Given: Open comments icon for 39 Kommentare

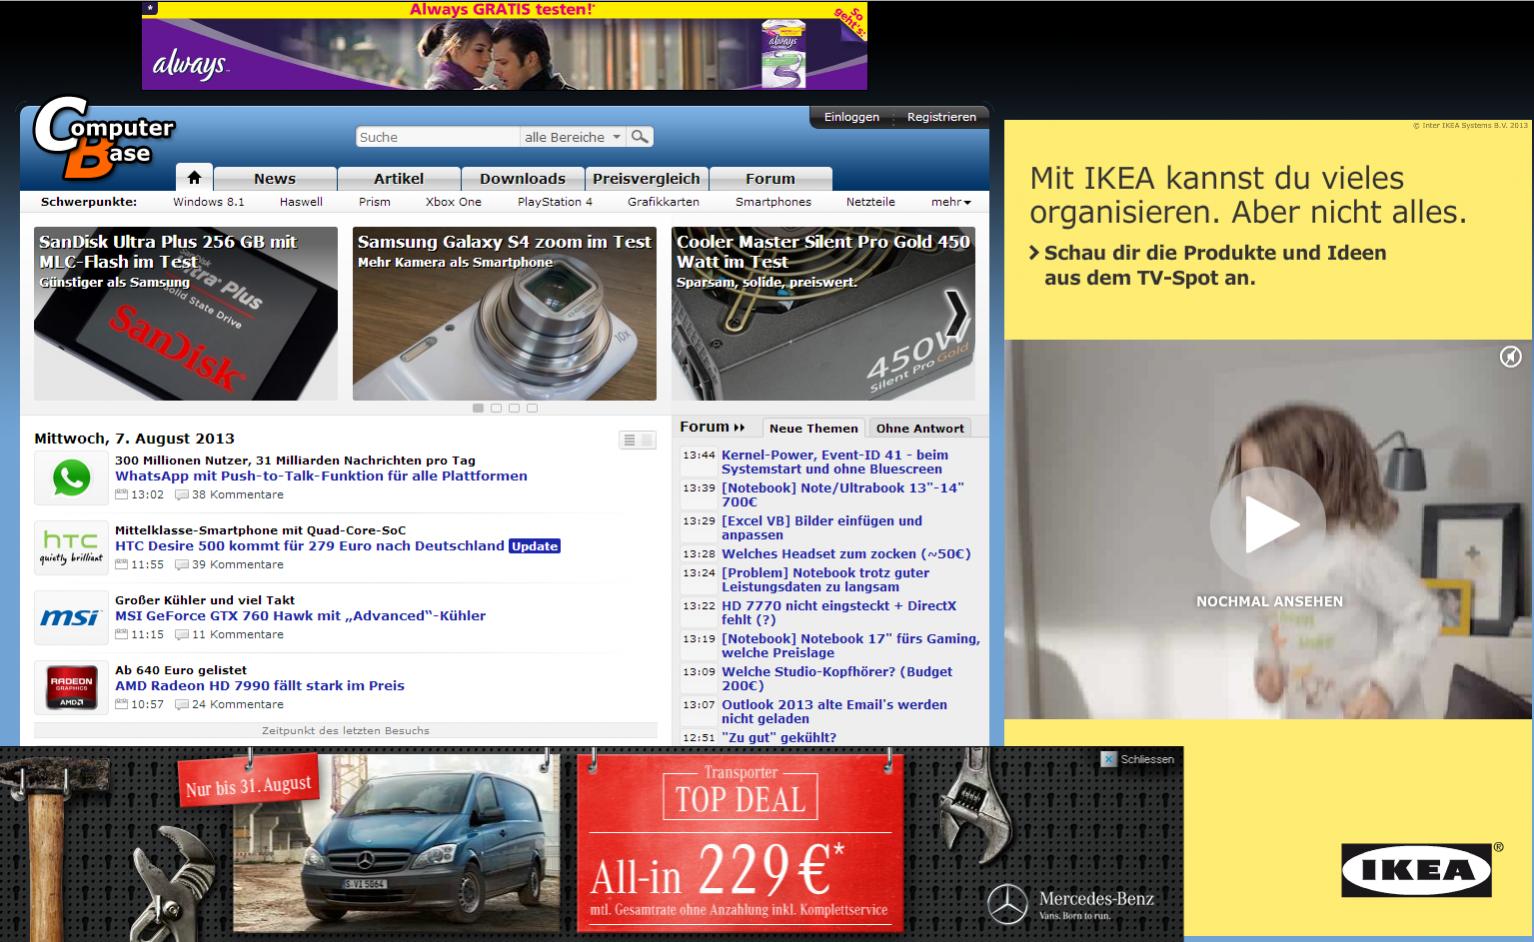Looking at the screenshot, I should coord(181,565).
